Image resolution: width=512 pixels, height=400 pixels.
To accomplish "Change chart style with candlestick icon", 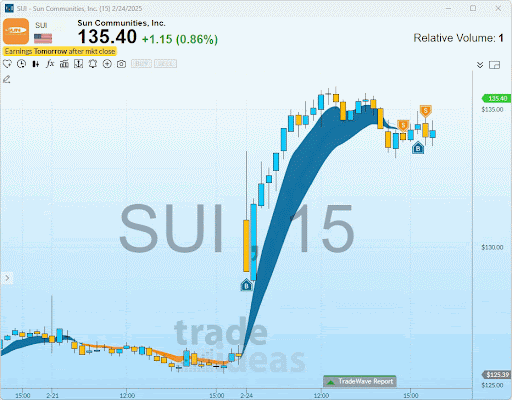I will 36,64.
